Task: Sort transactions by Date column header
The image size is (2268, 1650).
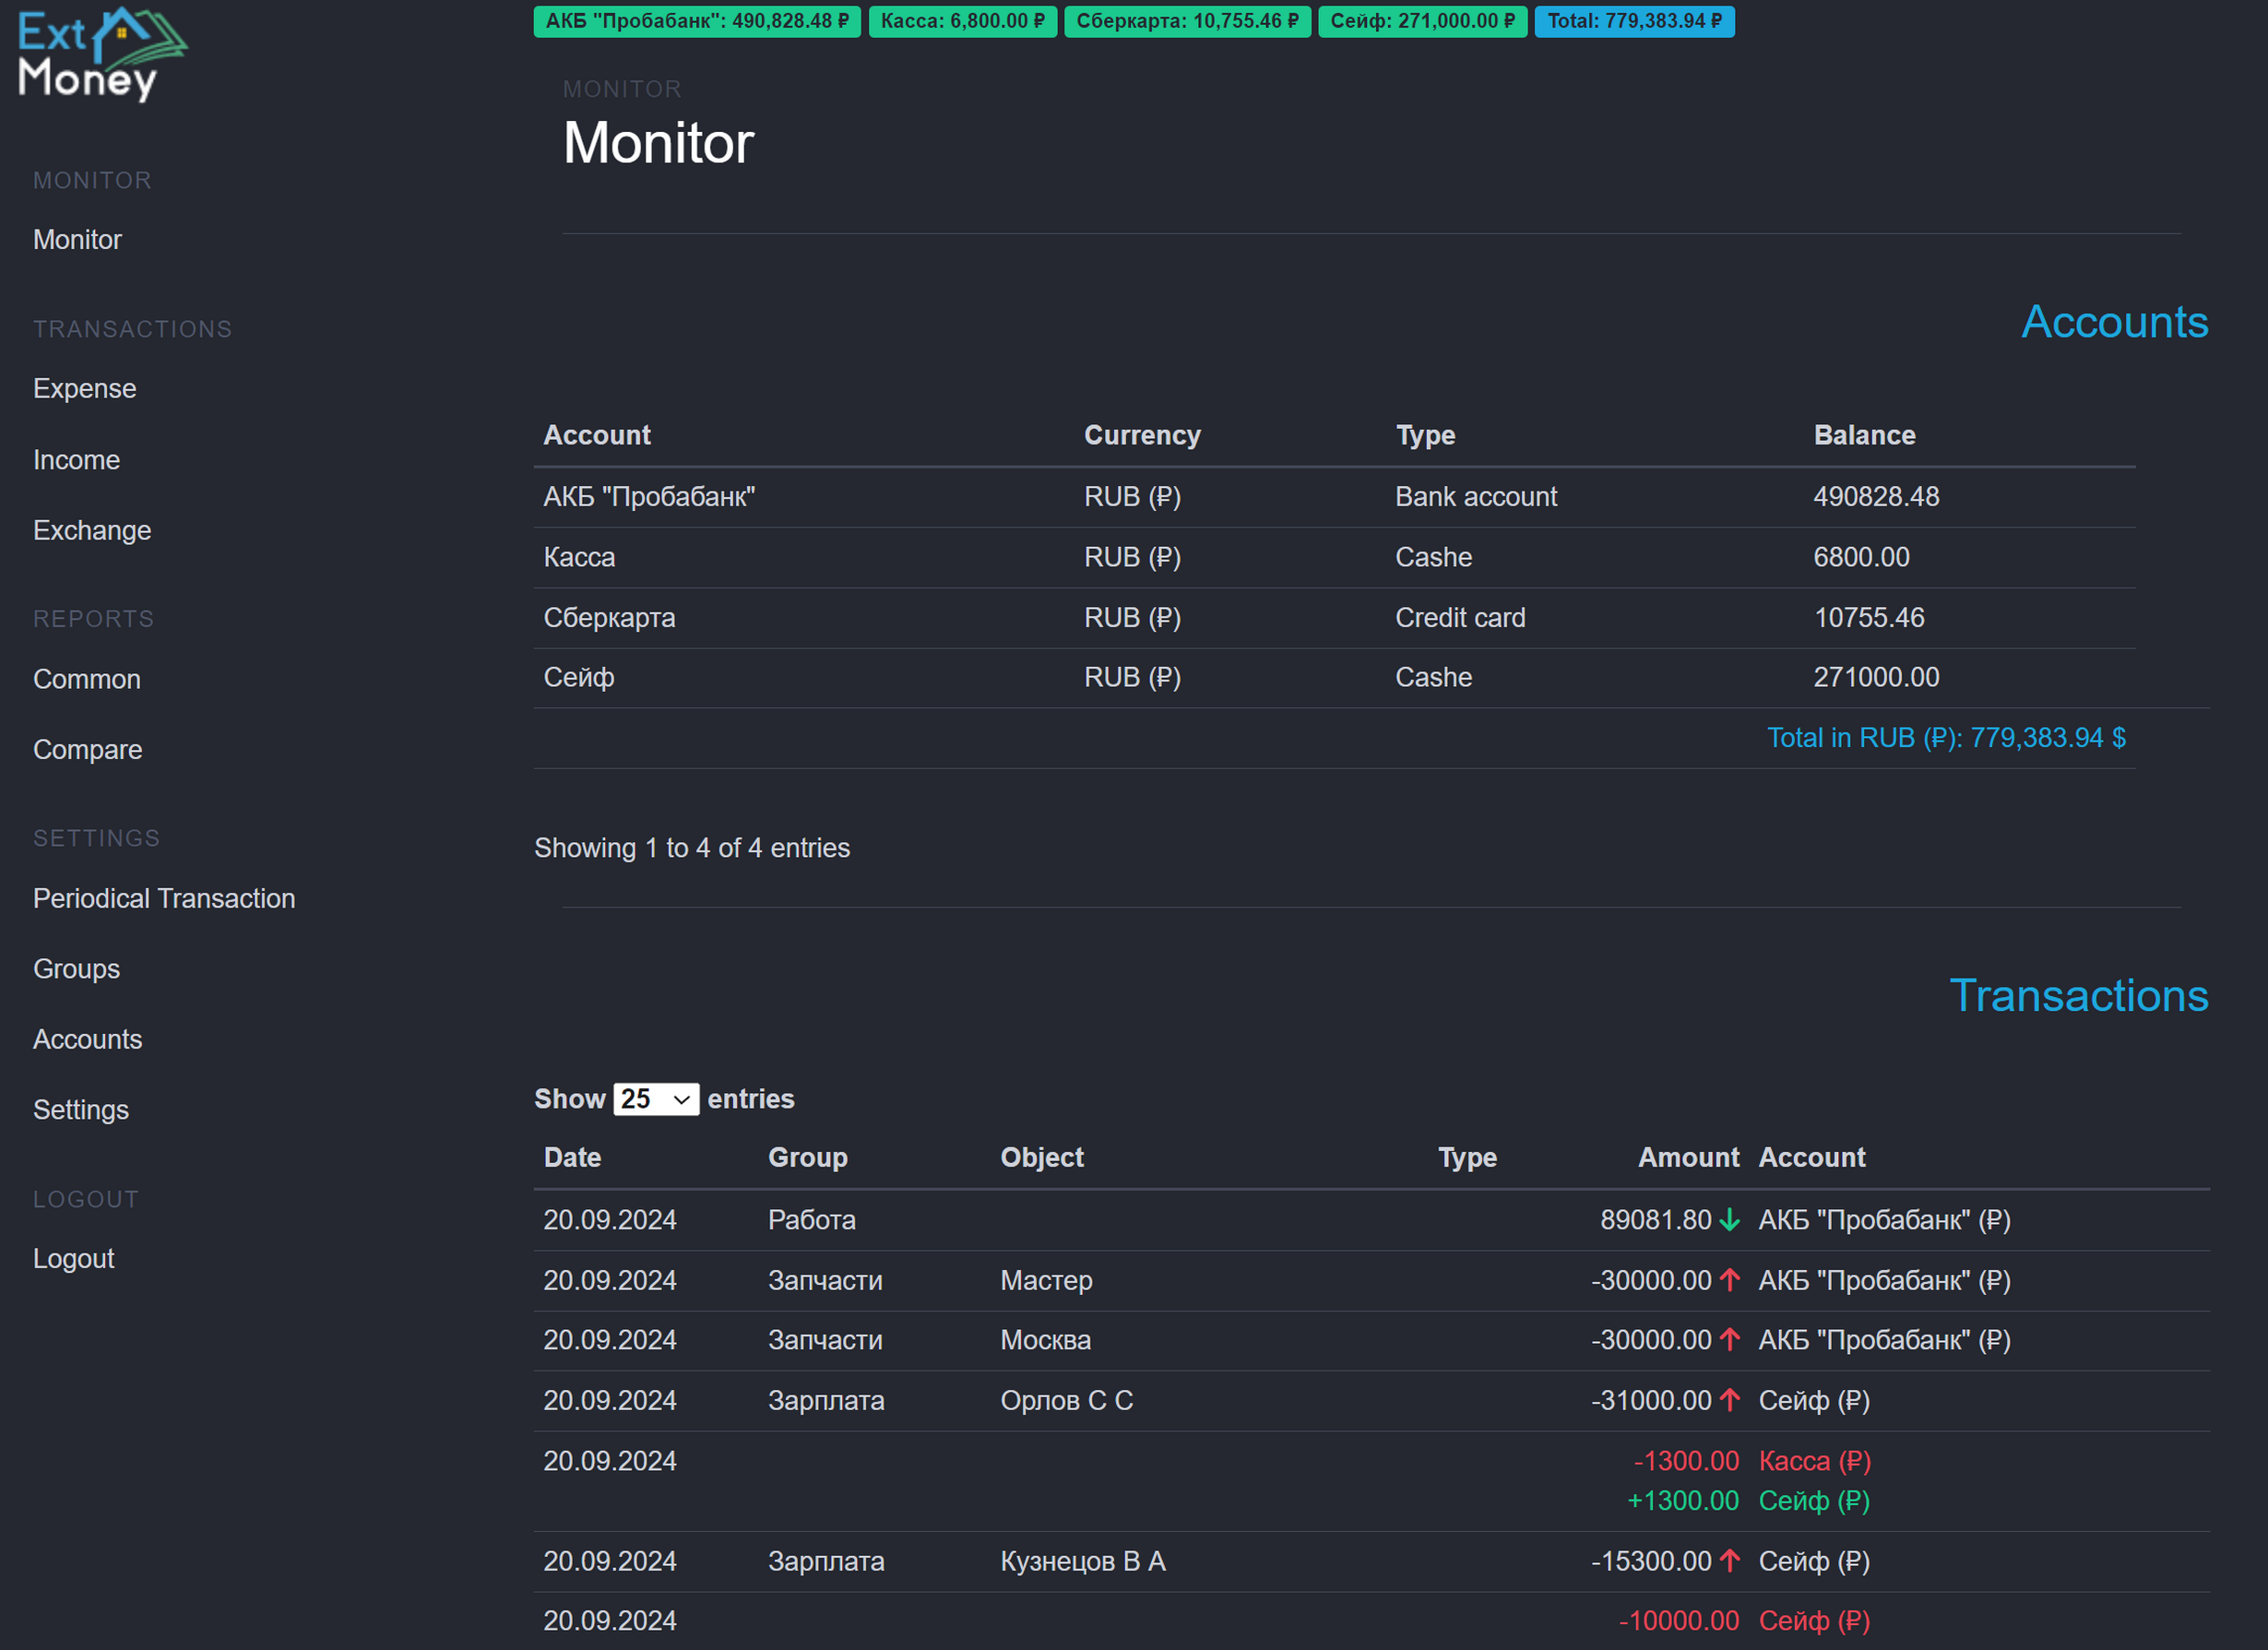Action: coord(572,1157)
